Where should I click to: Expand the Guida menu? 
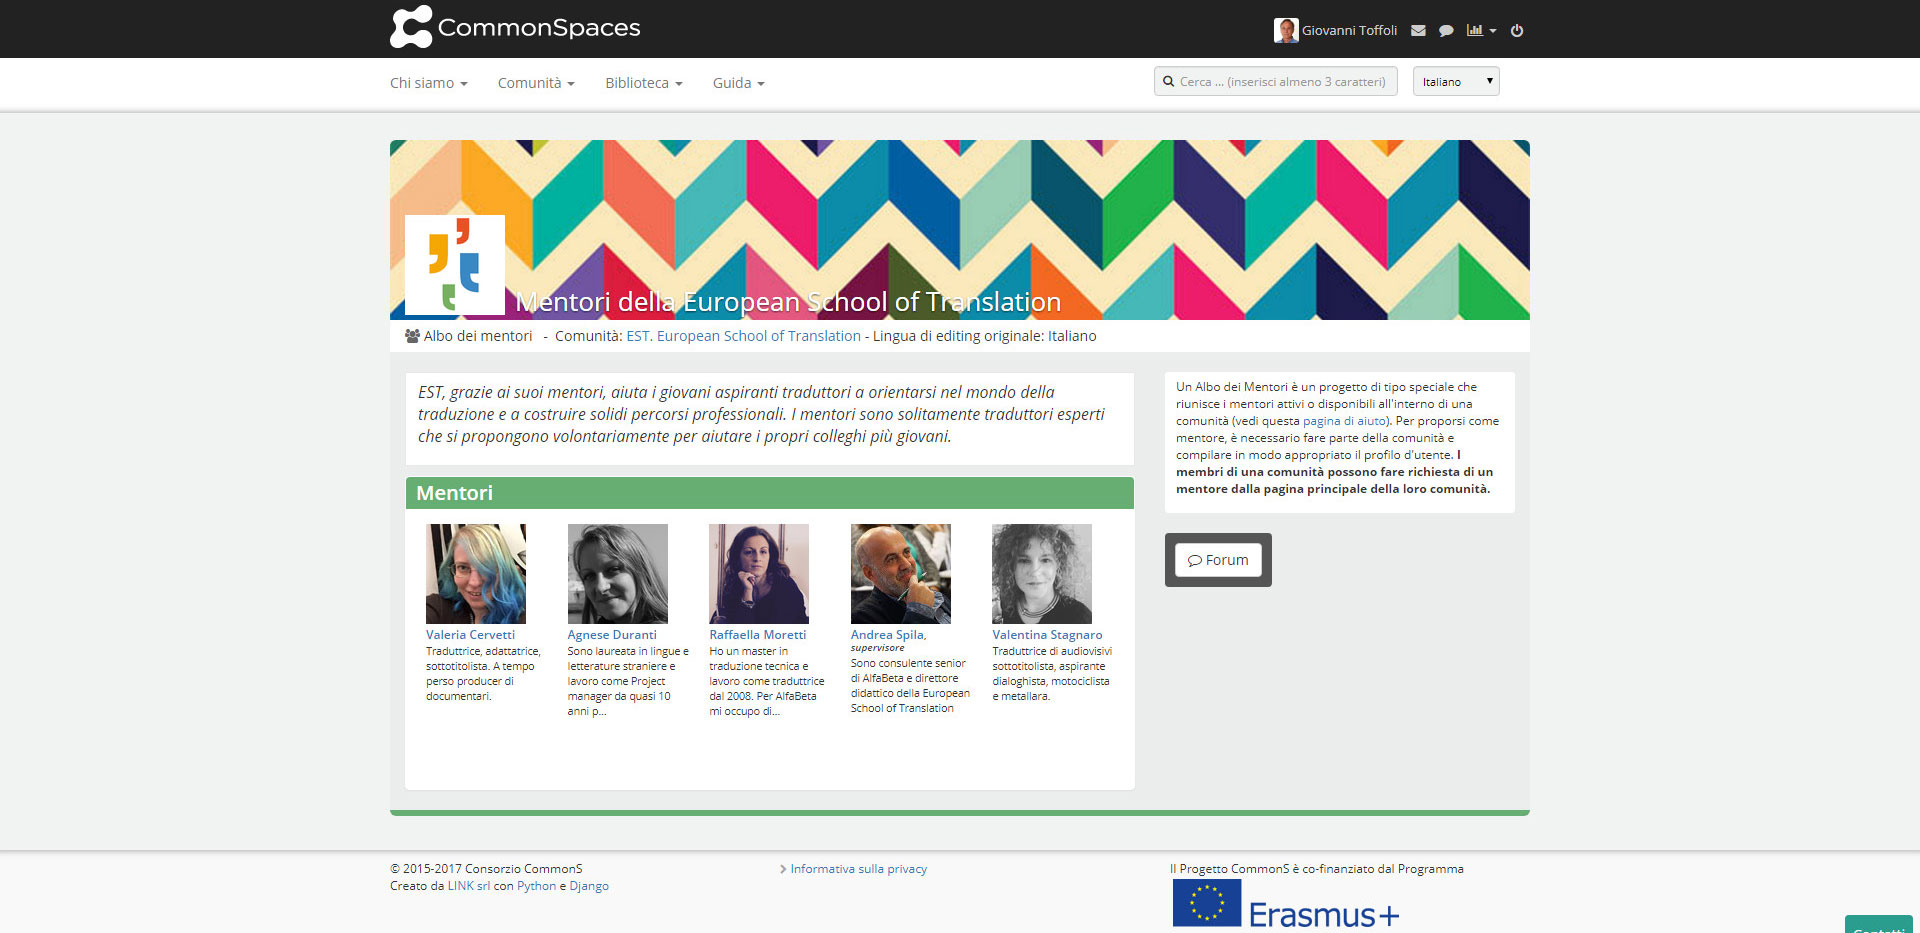click(739, 83)
